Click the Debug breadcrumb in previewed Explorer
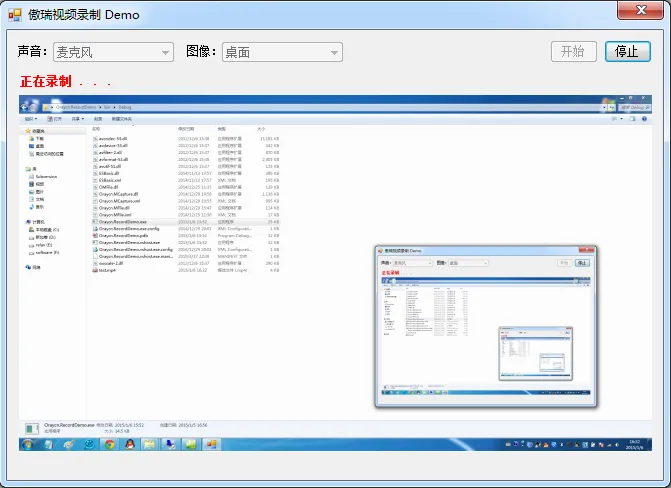Image resolution: width=671 pixels, height=488 pixels. pos(125,107)
